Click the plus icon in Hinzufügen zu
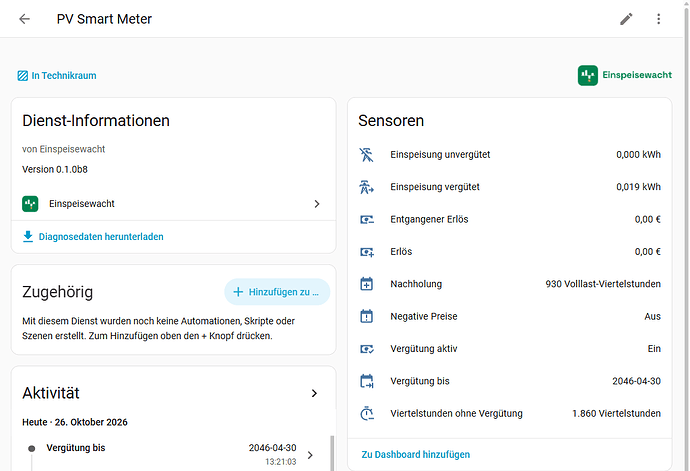 [238, 292]
